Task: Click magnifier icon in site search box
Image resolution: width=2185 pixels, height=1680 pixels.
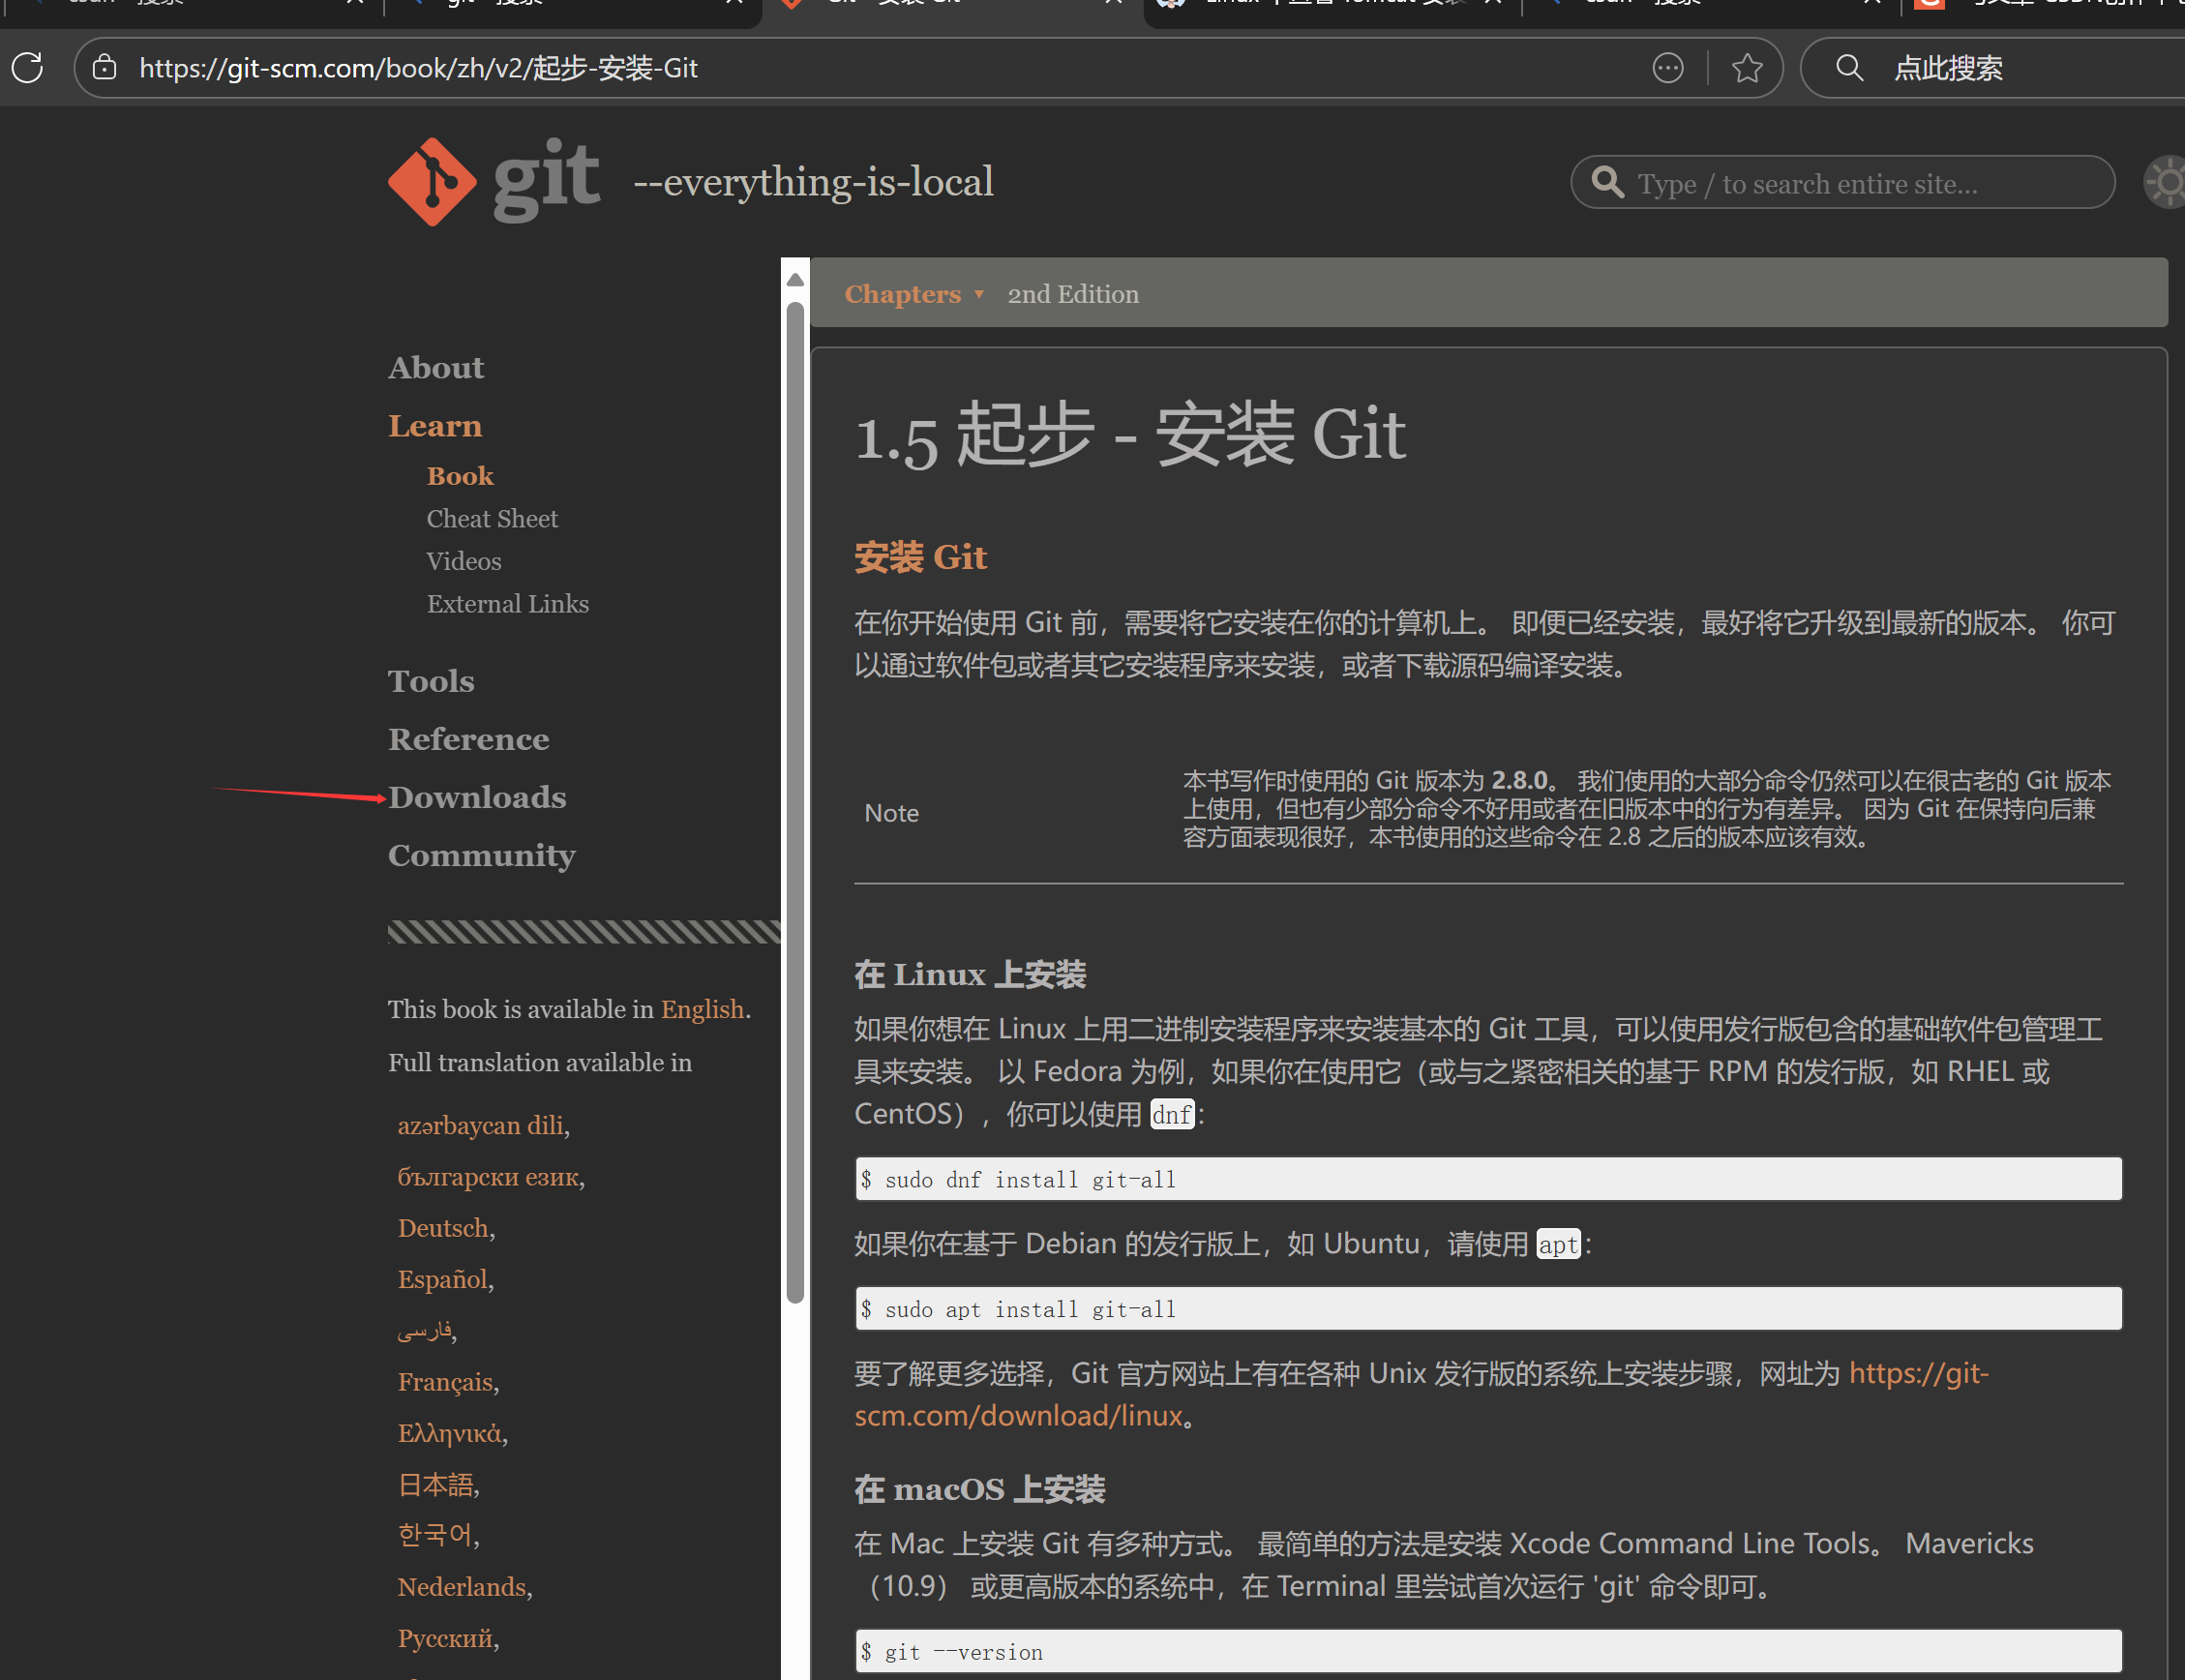Action: 1607,183
